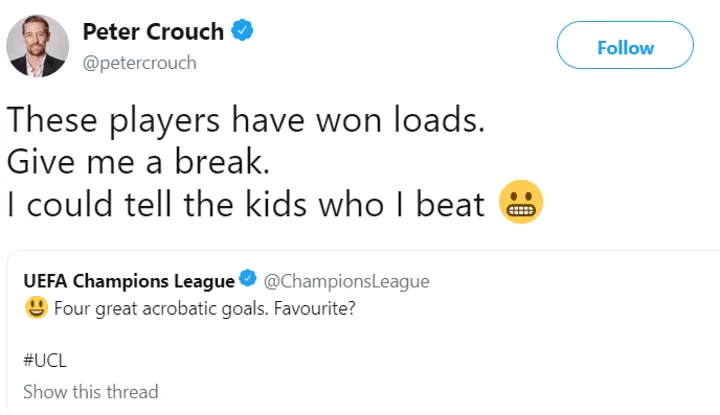Image resolution: width=720 pixels, height=415 pixels.
Task: Click the UEFA Champions League verified badge
Action: [248, 278]
